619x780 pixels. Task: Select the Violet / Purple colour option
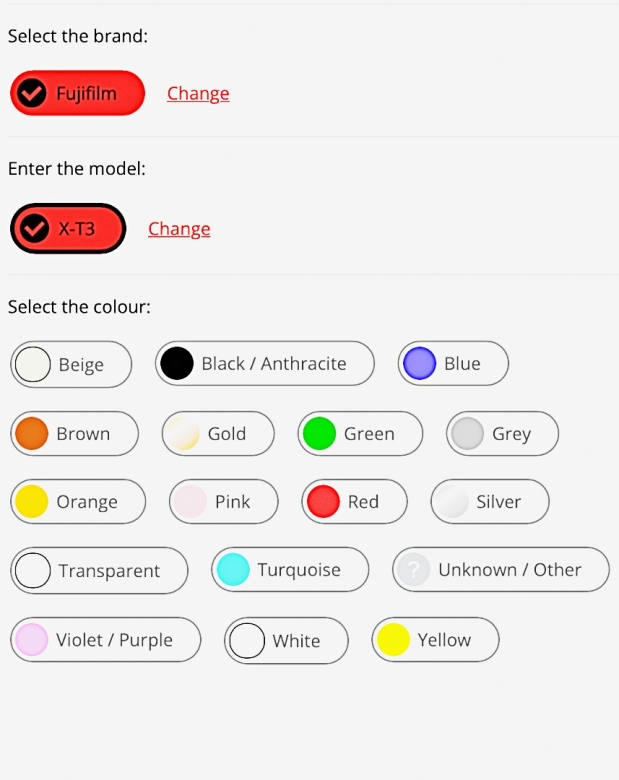click(105, 640)
